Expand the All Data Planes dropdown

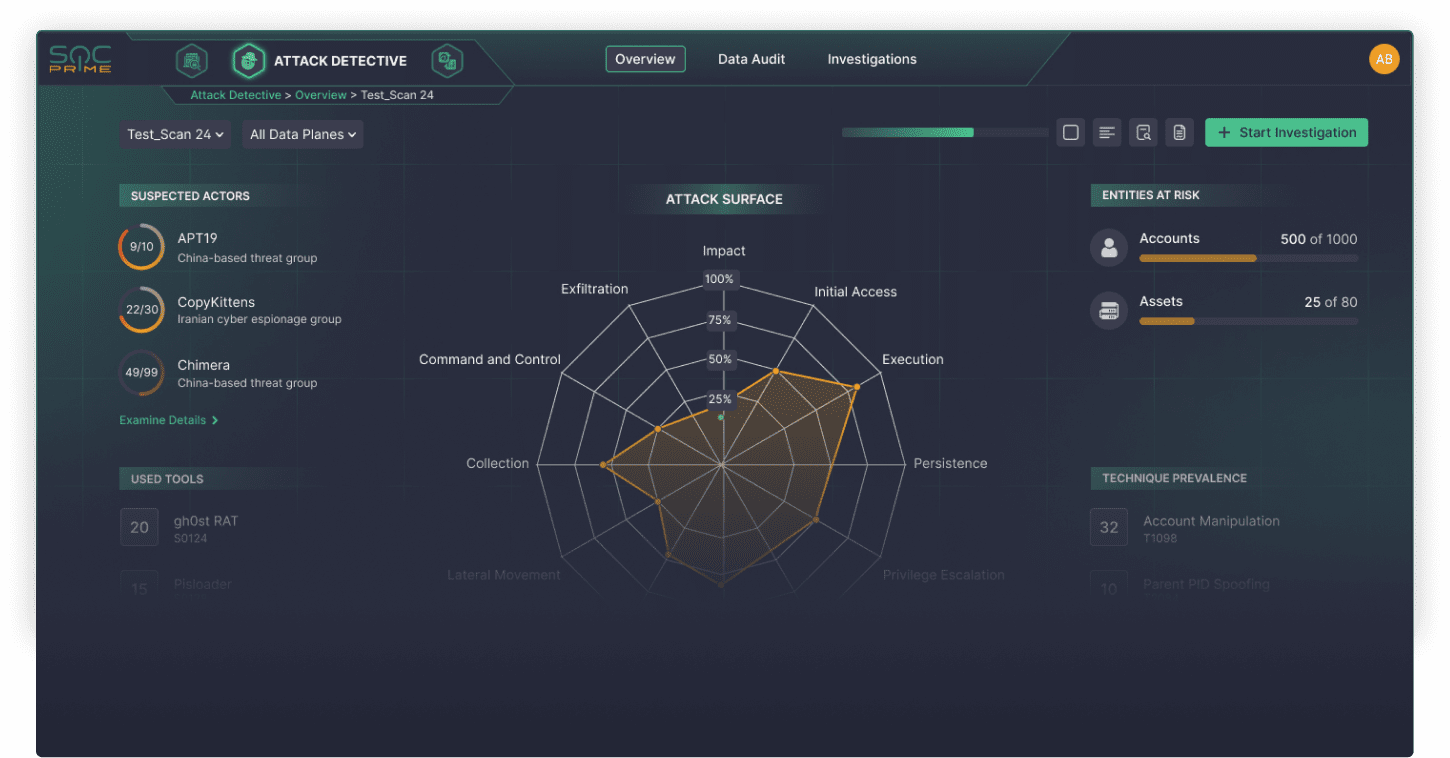tap(302, 134)
